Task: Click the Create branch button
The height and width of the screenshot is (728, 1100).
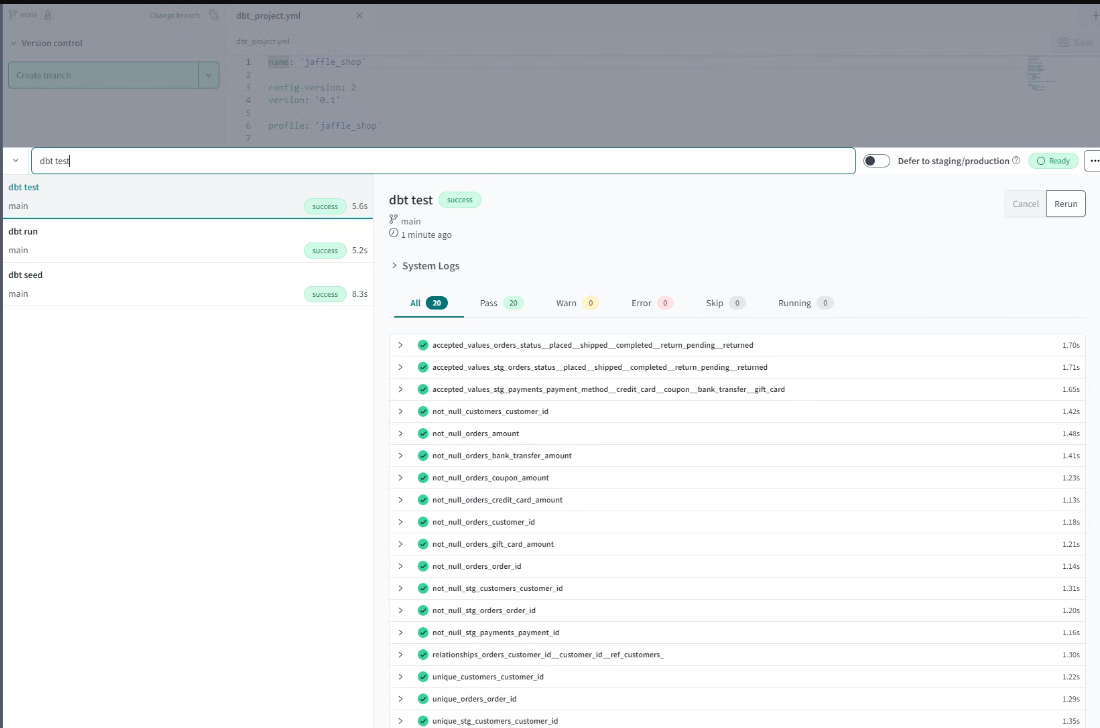Action: (103, 75)
